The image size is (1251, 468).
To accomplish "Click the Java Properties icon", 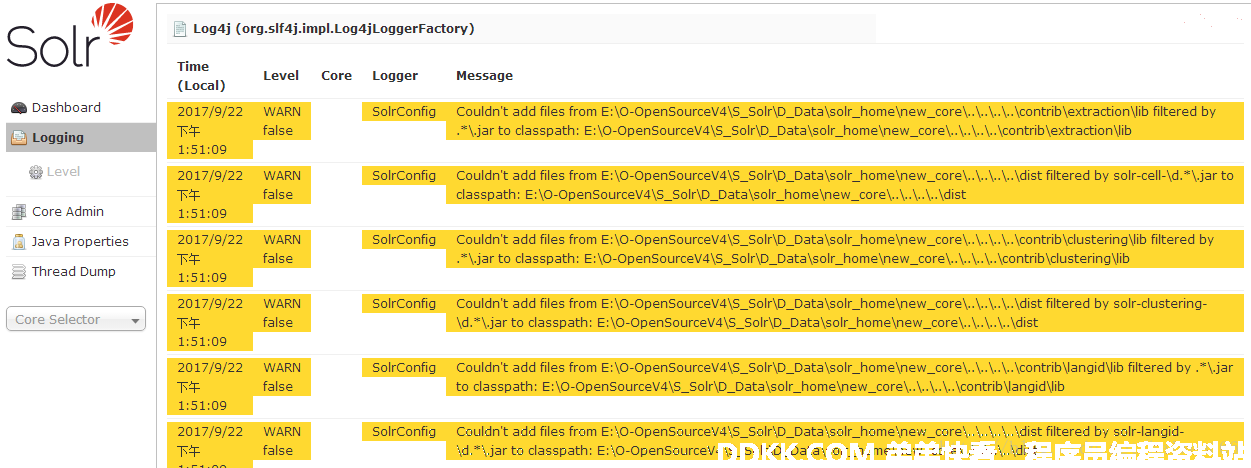I will (18, 242).
